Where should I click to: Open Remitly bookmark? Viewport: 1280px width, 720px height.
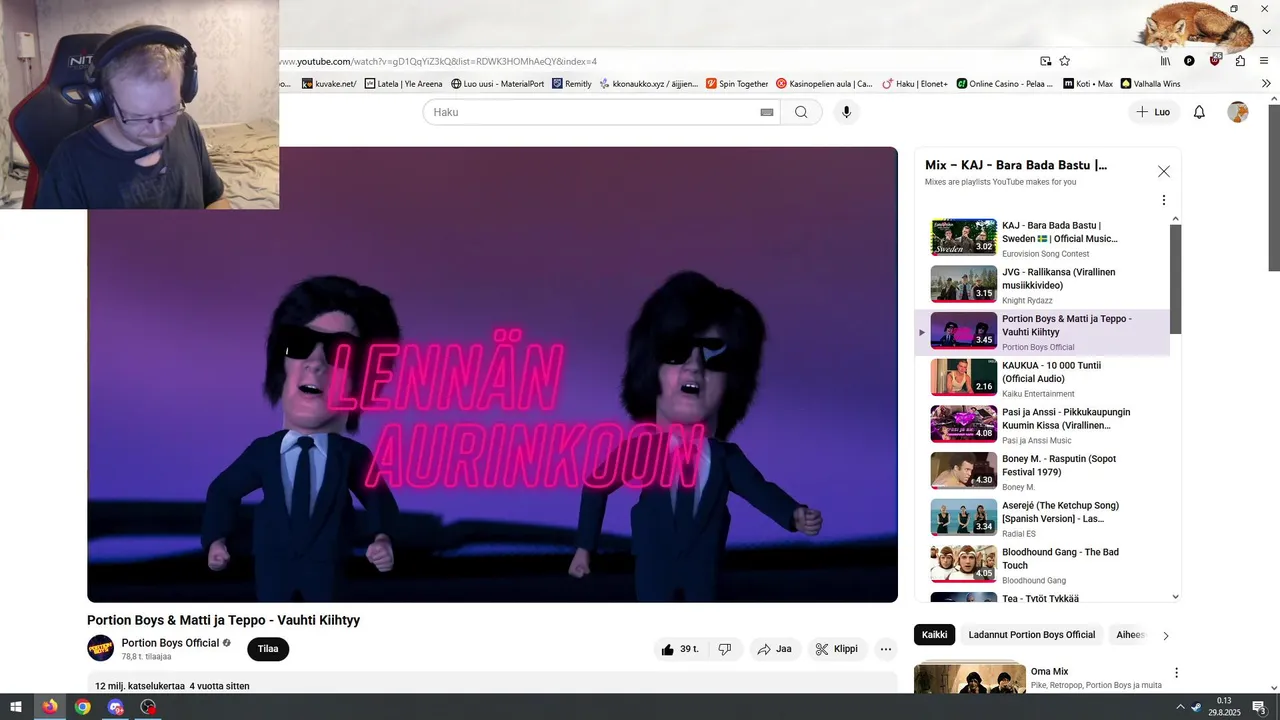(x=572, y=84)
